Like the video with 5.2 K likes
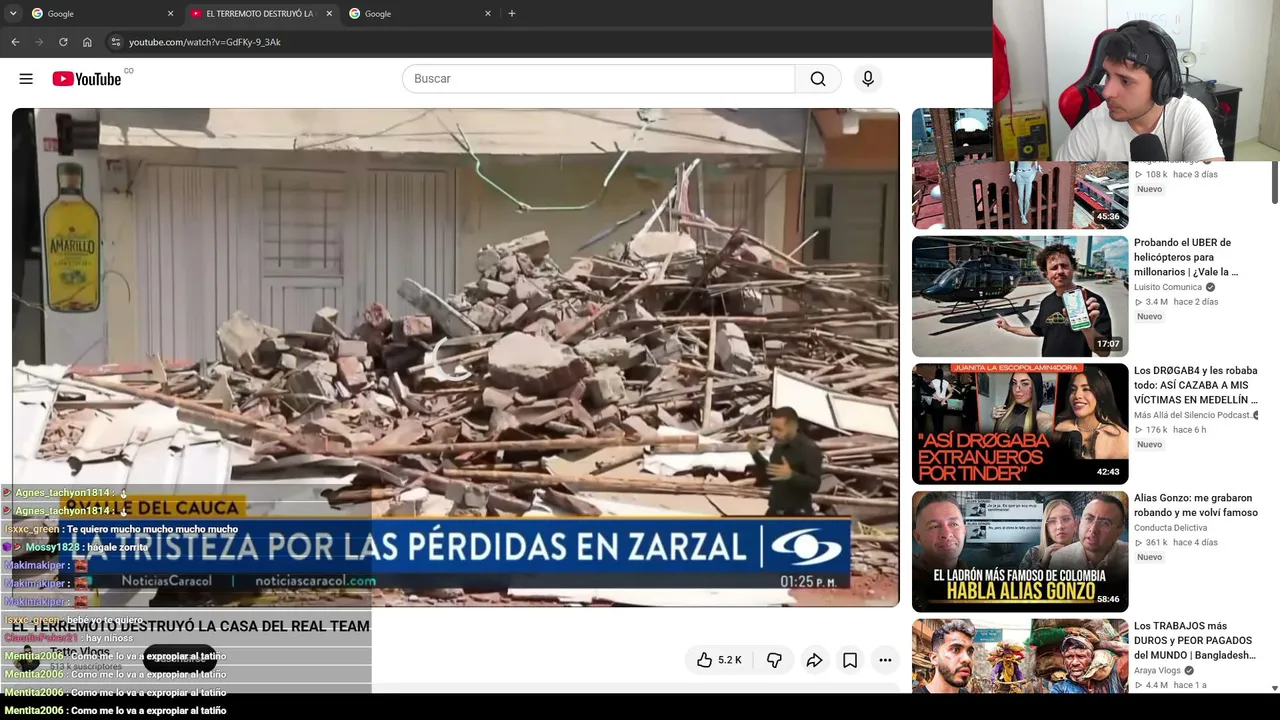The width and height of the screenshot is (1280, 720). click(x=720, y=660)
